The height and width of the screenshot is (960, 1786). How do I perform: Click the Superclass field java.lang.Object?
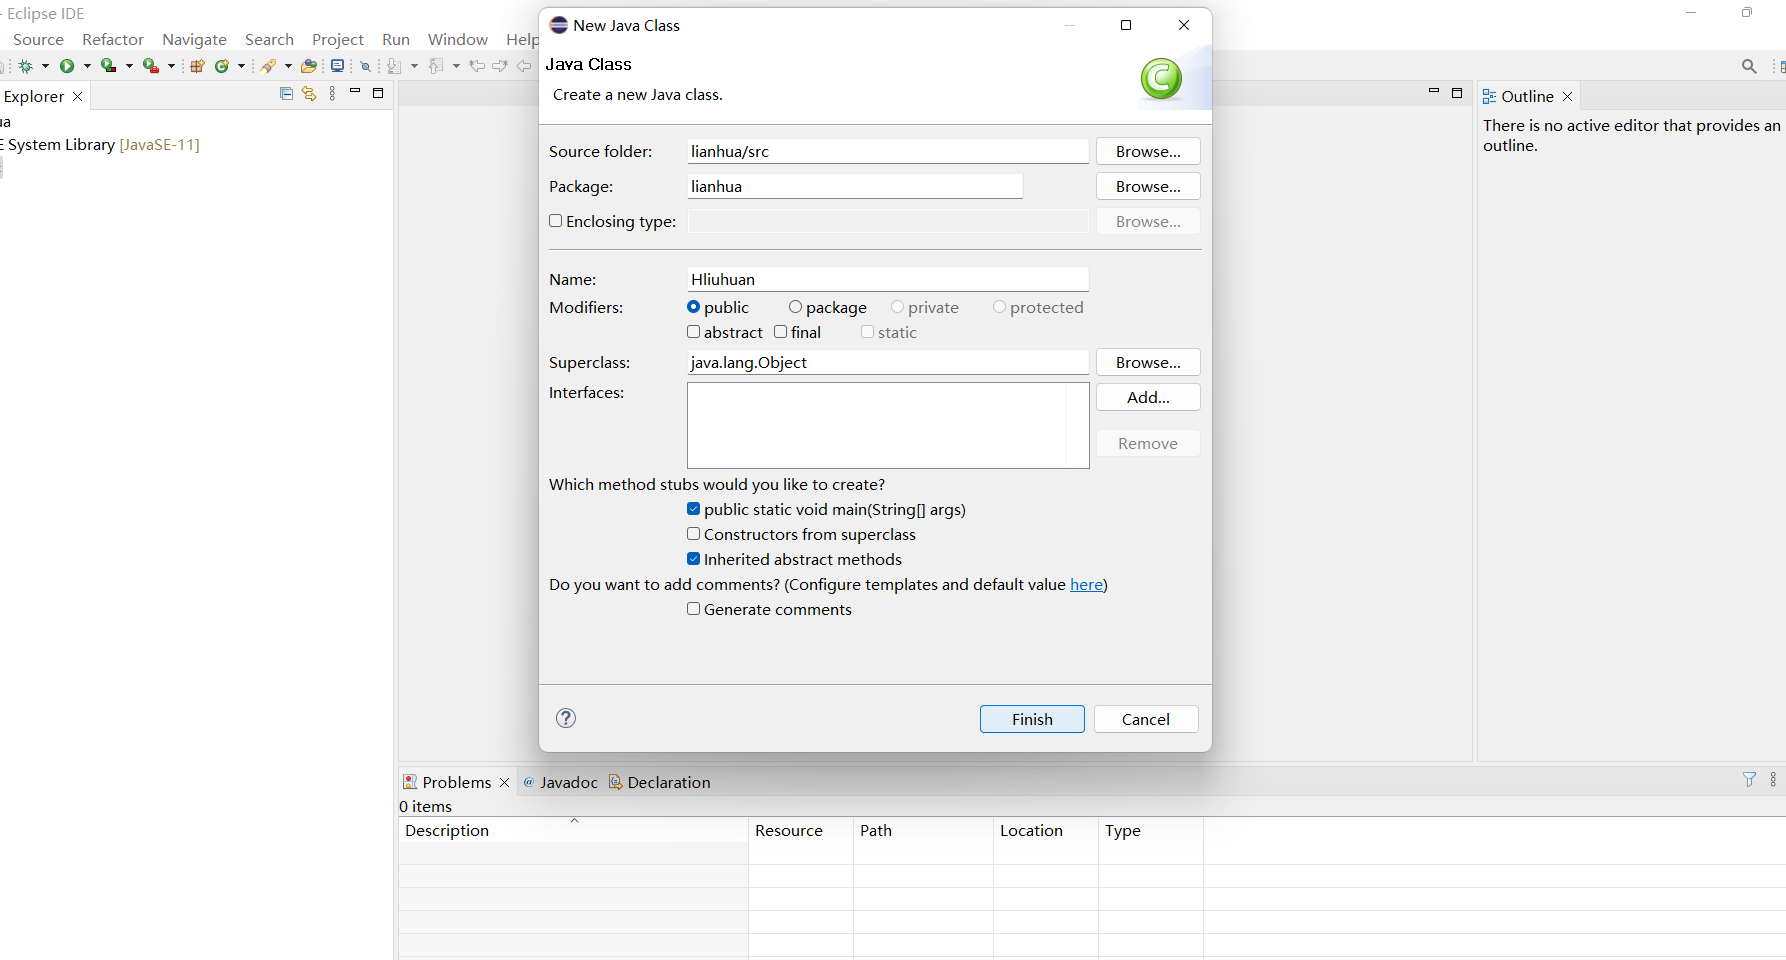(x=888, y=362)
